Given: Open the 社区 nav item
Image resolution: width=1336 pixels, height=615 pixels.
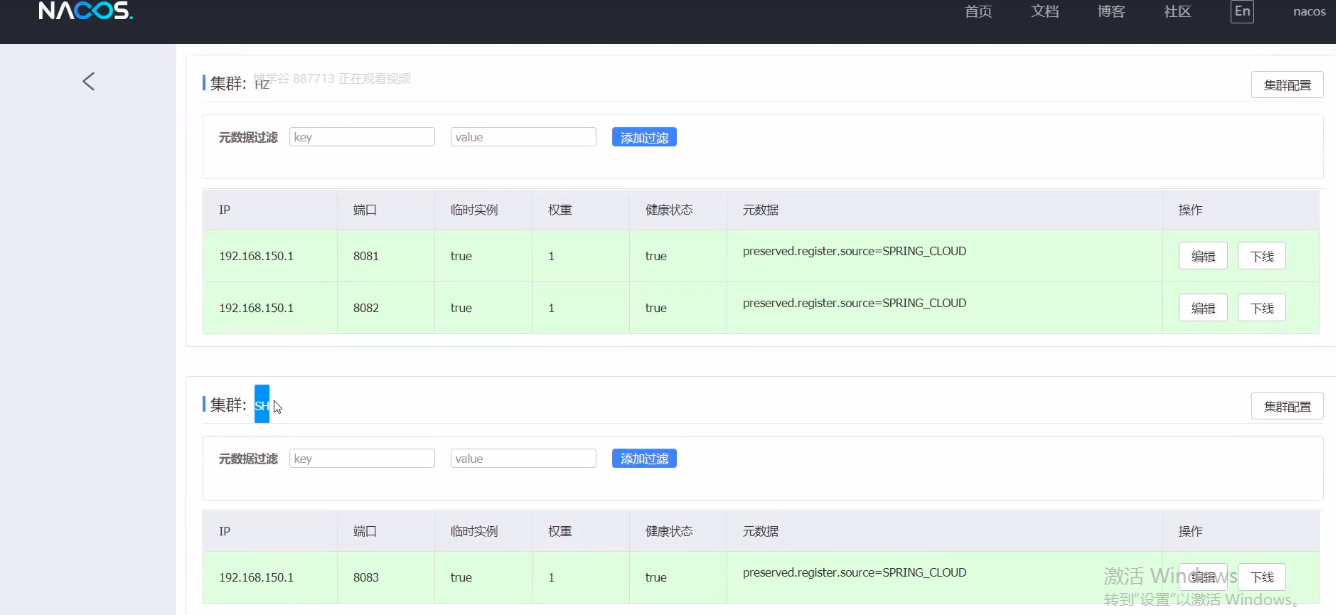Looking at the screenshot, I should [1178, 12].
